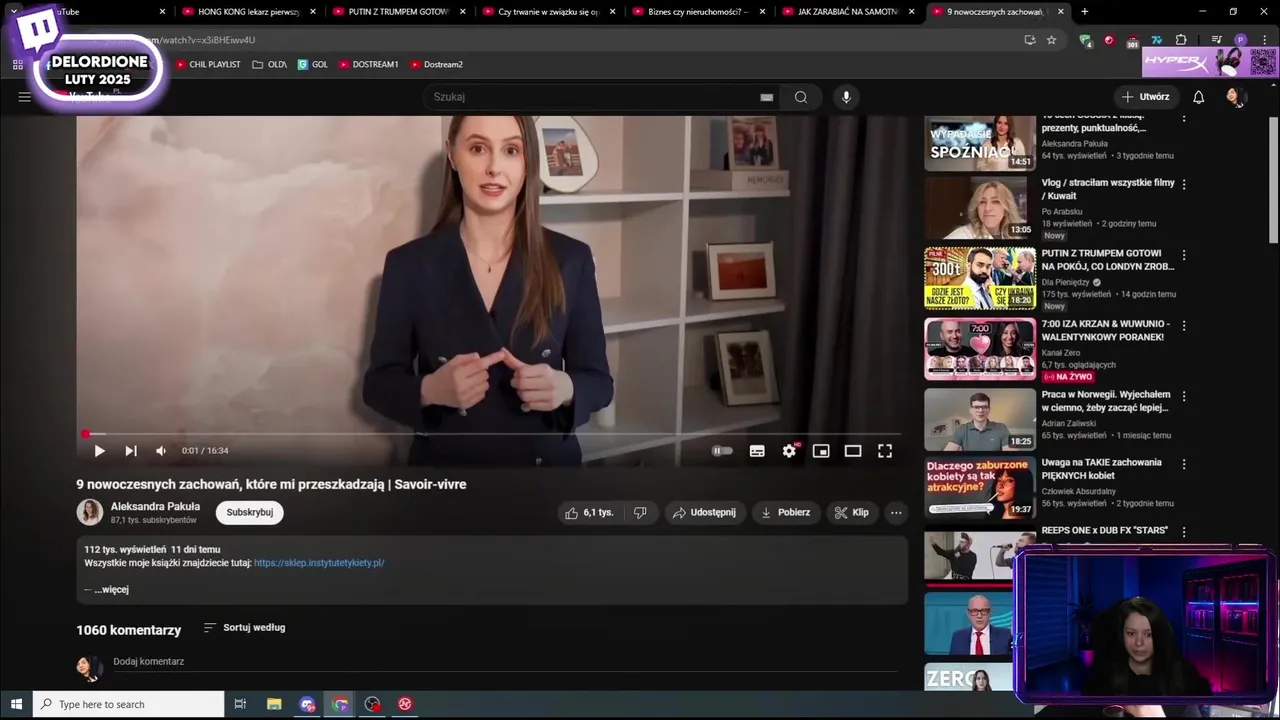Open YouTube notifications bell
Viewport: 1280px width, 720px height.
pos(1198,97)
